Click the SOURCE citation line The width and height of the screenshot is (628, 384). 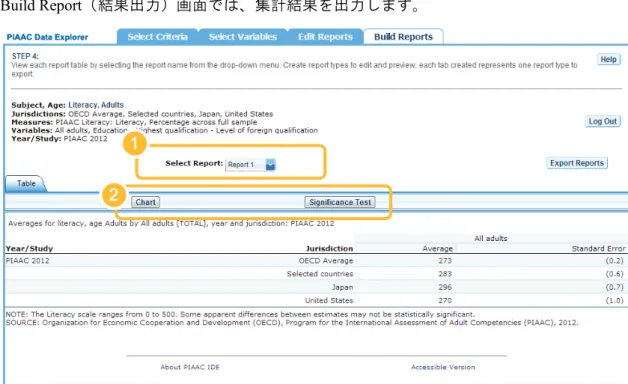click(292, 323)
